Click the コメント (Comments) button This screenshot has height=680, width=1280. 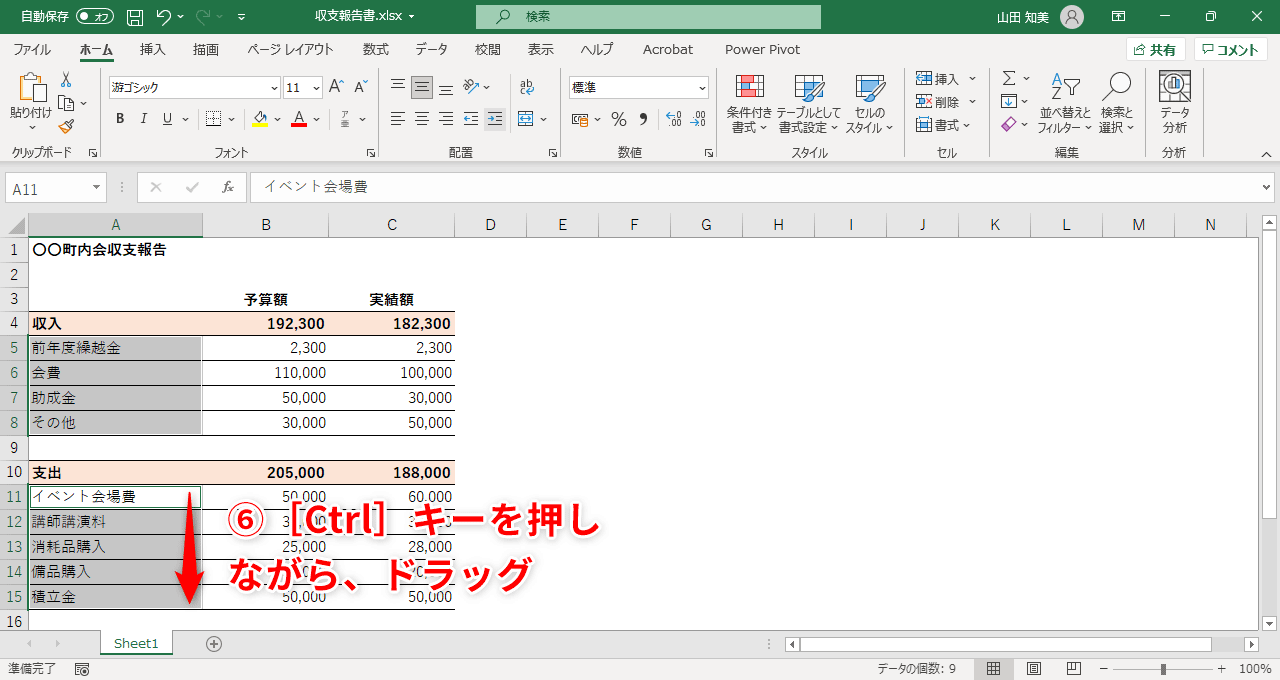1229,48
